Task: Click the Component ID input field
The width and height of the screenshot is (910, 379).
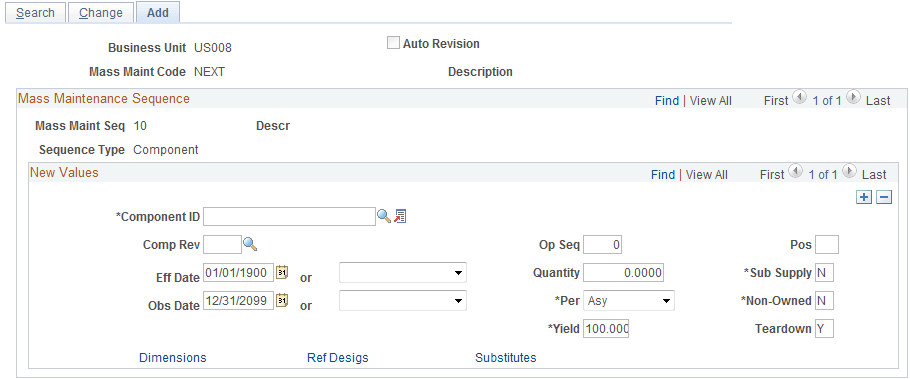Action: pos(290,216)
